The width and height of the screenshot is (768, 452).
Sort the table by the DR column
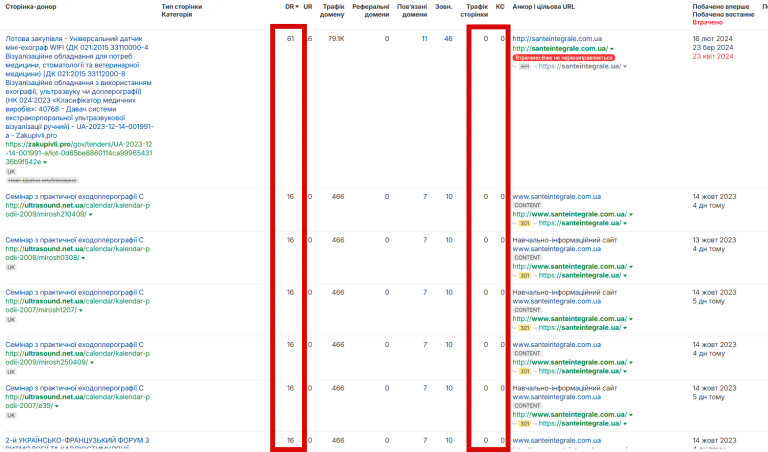tap(291, 7)
